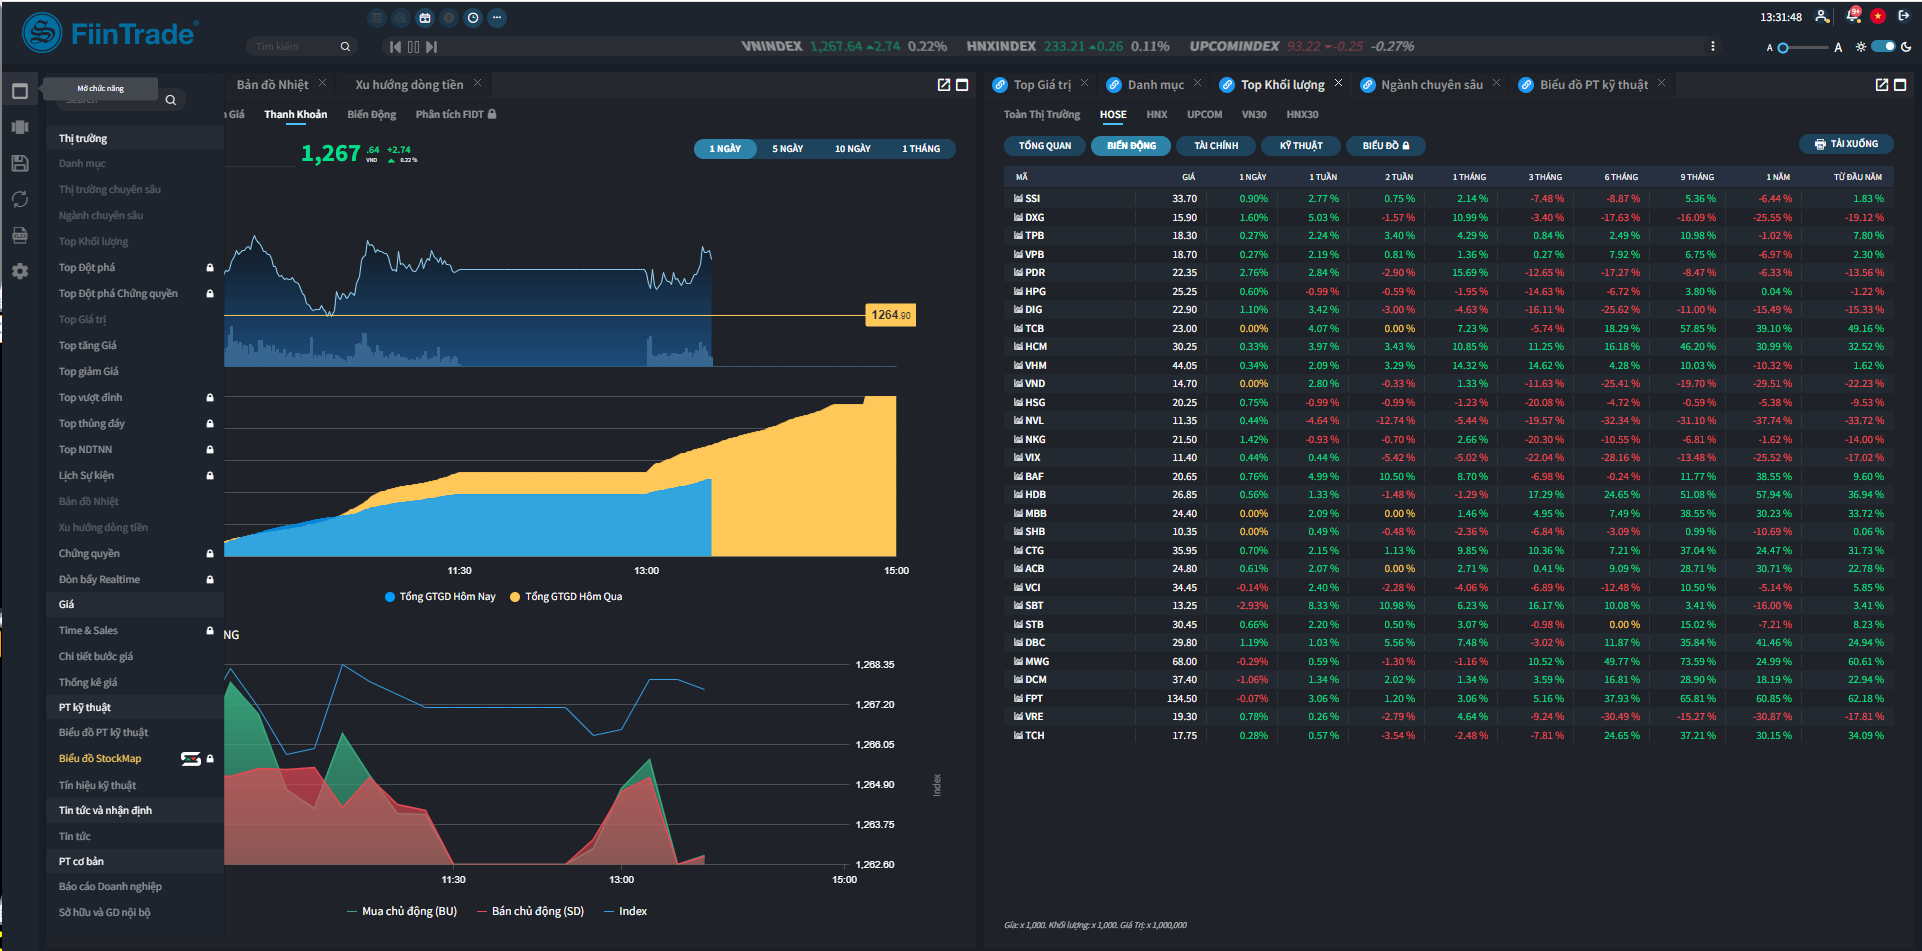Screen dimensions: 1922x951
Task: Collapse the PT kỹ thuật menu section
Action: [x=135, y=707]
